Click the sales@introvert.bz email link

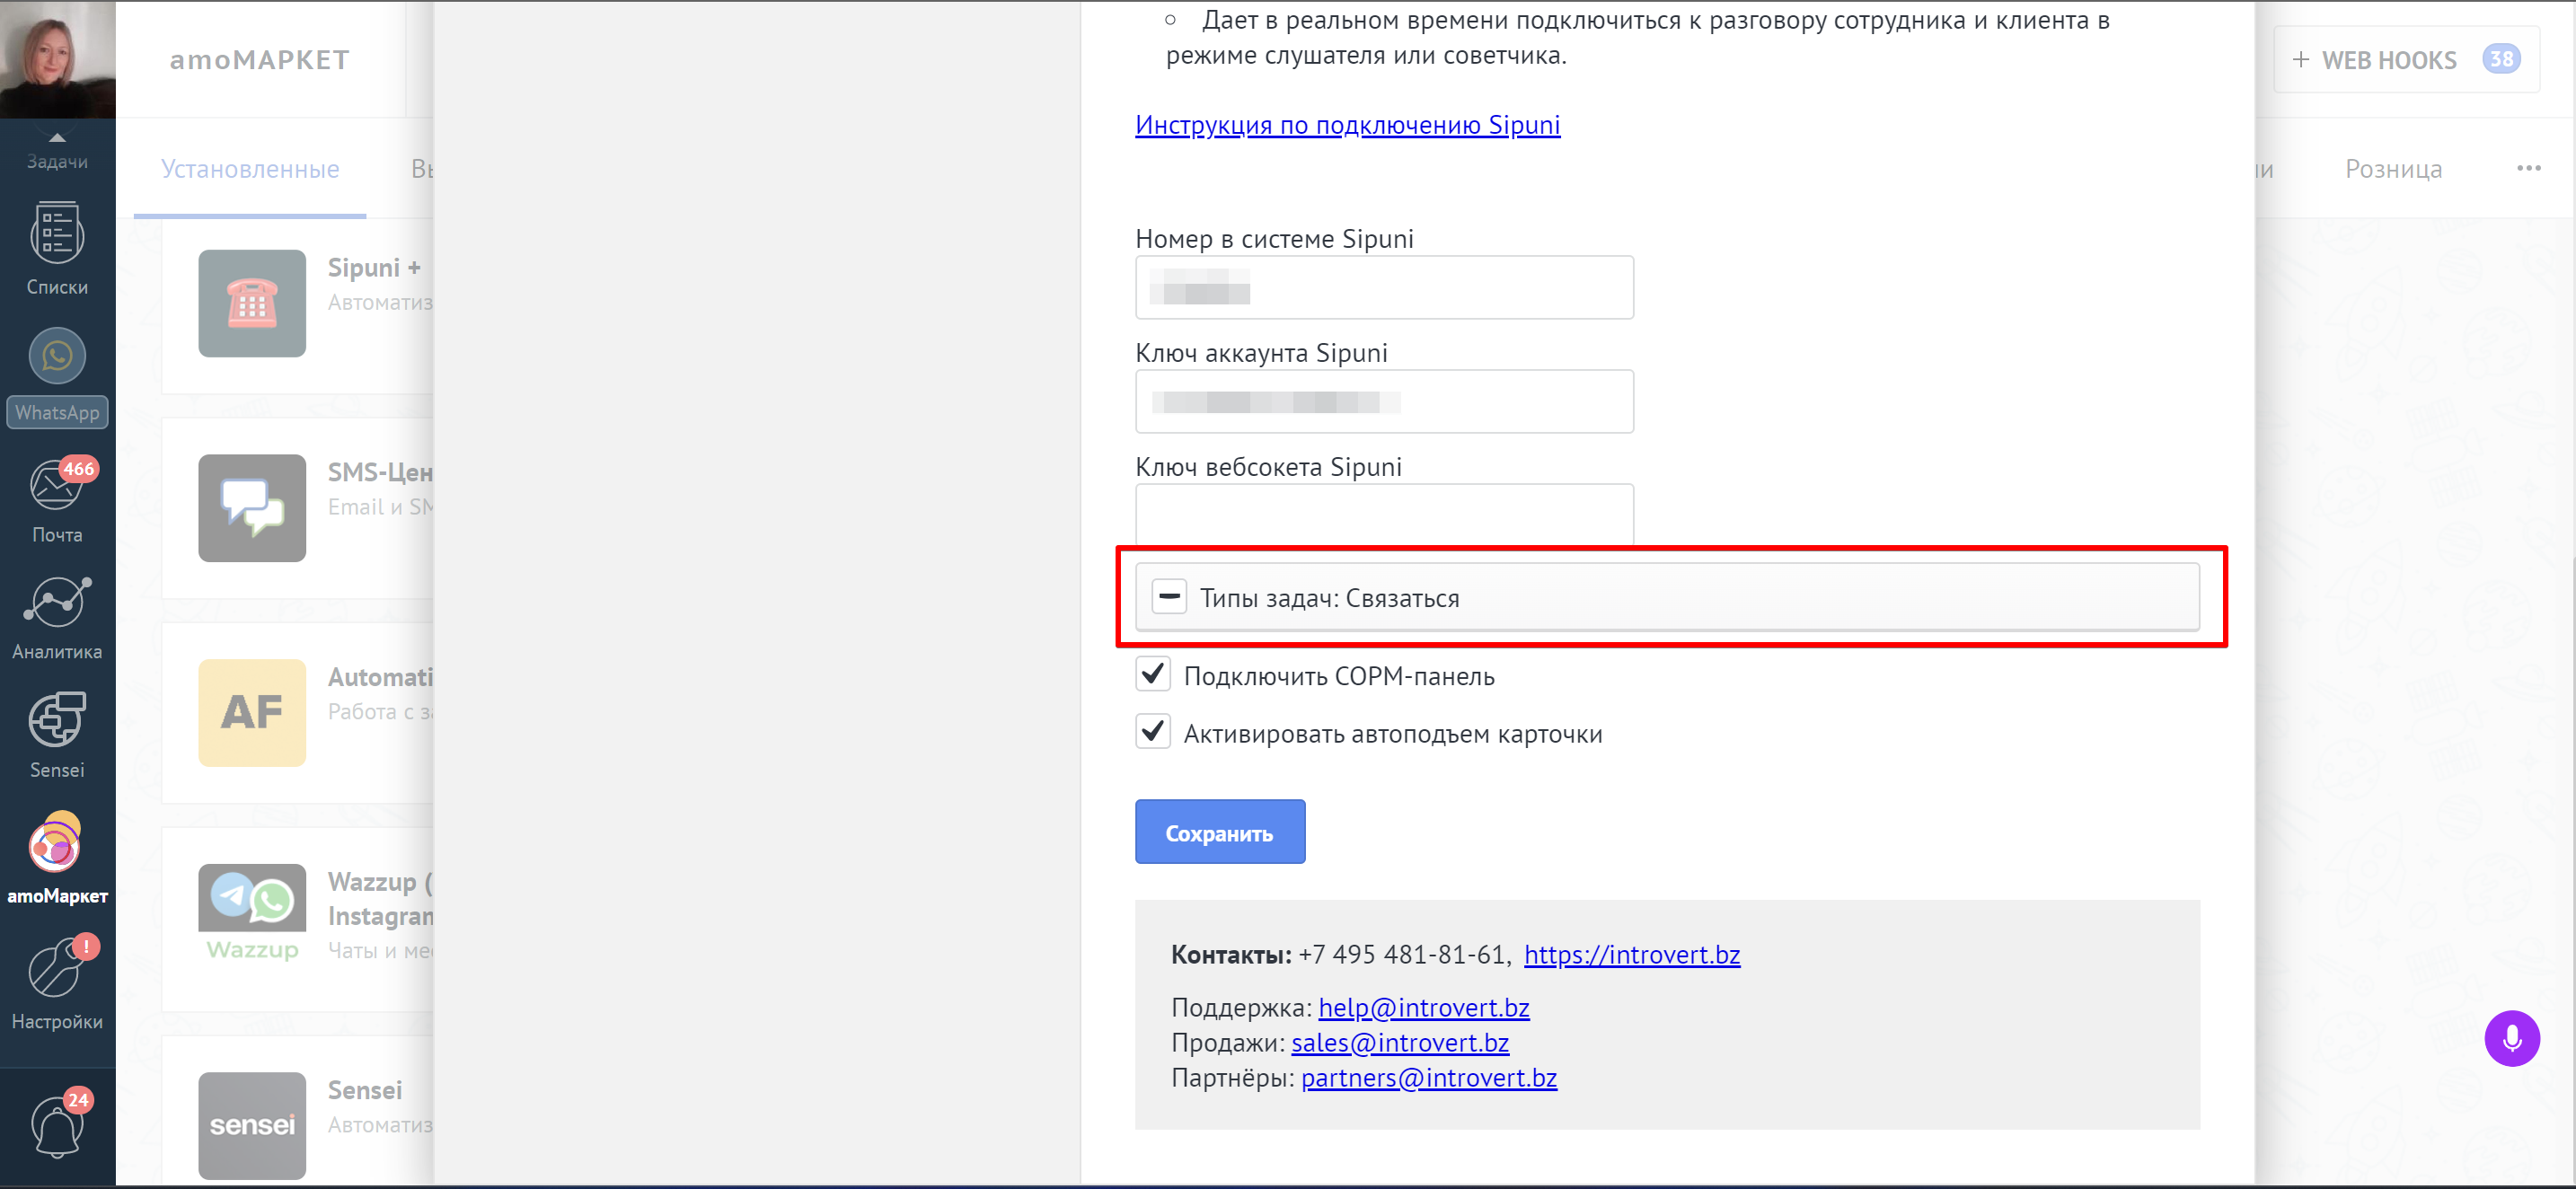click(1400, 1043)
